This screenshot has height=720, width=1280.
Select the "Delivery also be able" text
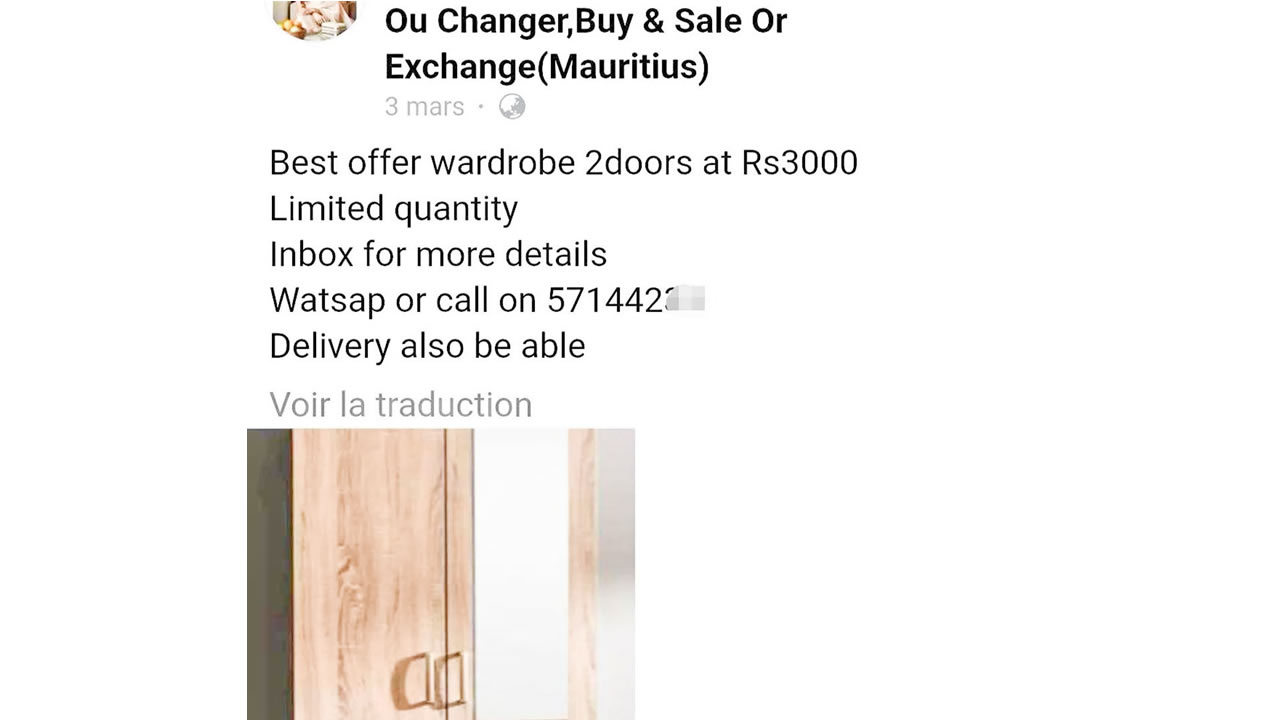427,346
